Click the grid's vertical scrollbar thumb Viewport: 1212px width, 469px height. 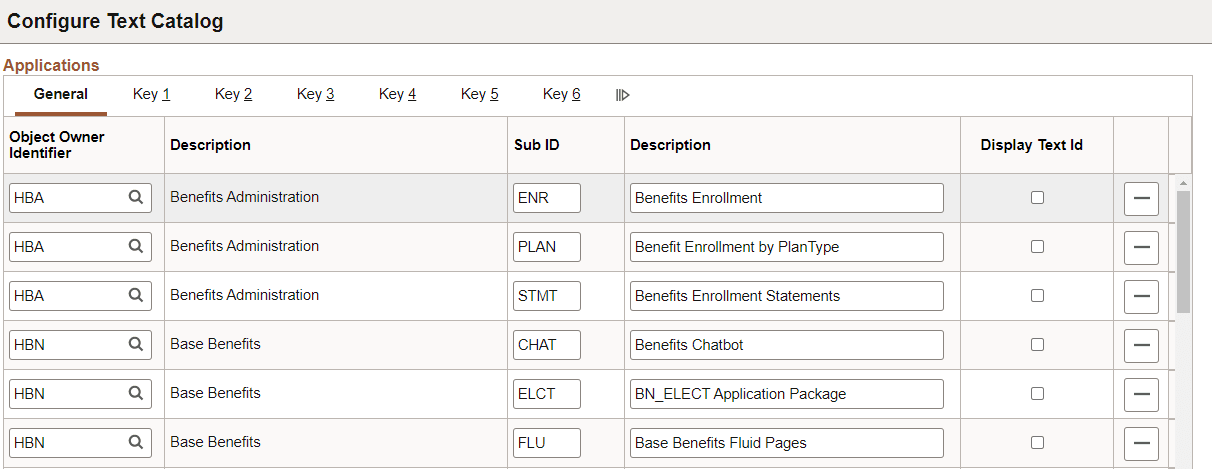pos(1183,250)
